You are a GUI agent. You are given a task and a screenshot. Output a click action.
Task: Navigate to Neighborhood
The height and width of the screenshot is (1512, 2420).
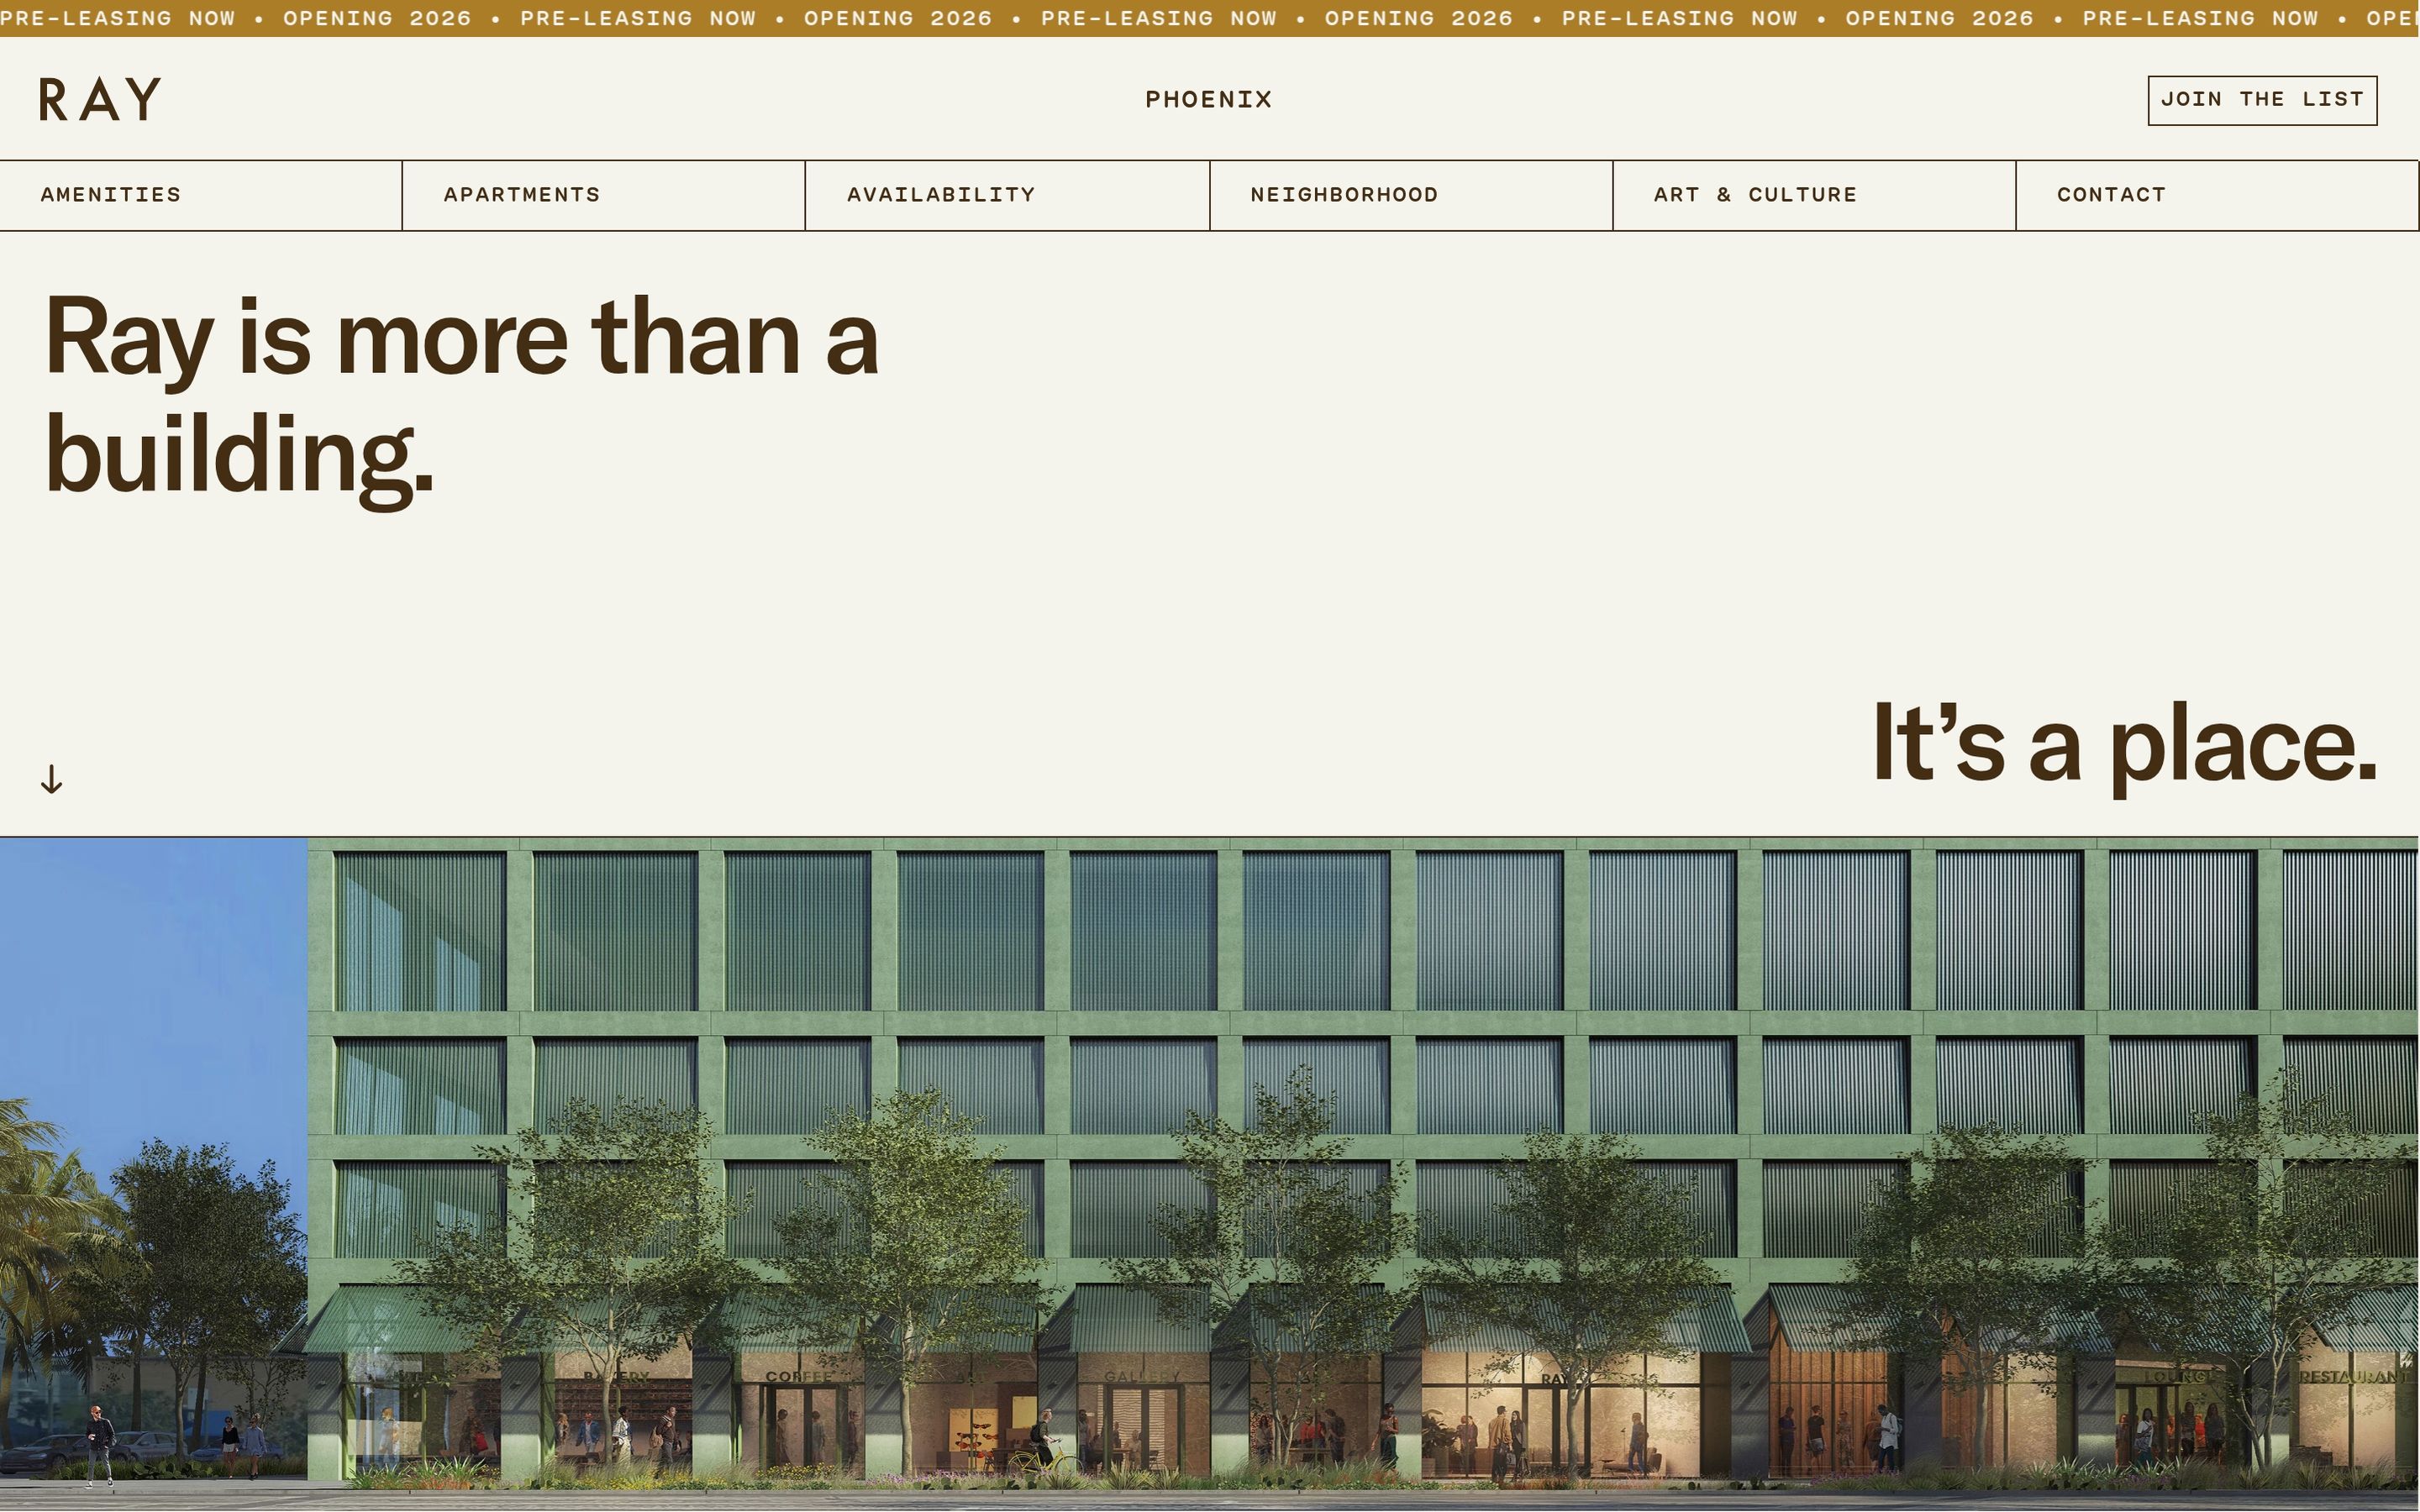point(1344,195)
